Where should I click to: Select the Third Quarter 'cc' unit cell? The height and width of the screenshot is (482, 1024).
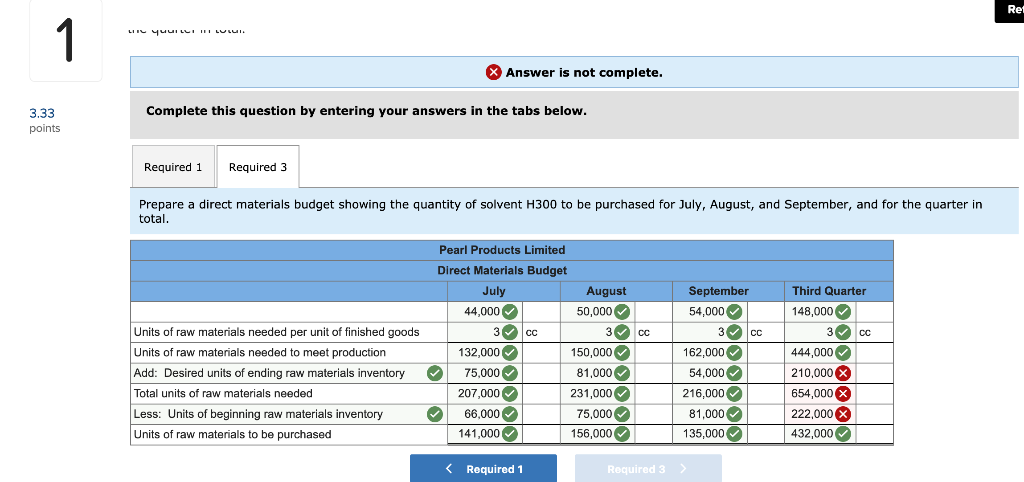874,332
